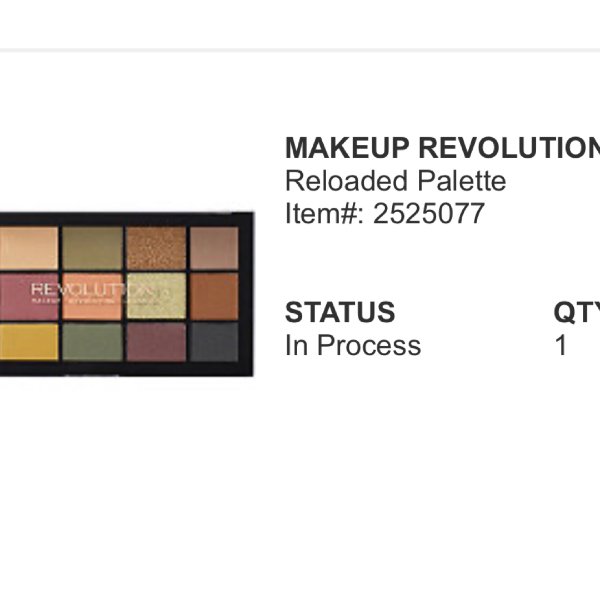Open the eyeshadow palette product thumbnail

pyautogui.click(x=126, y=294)
